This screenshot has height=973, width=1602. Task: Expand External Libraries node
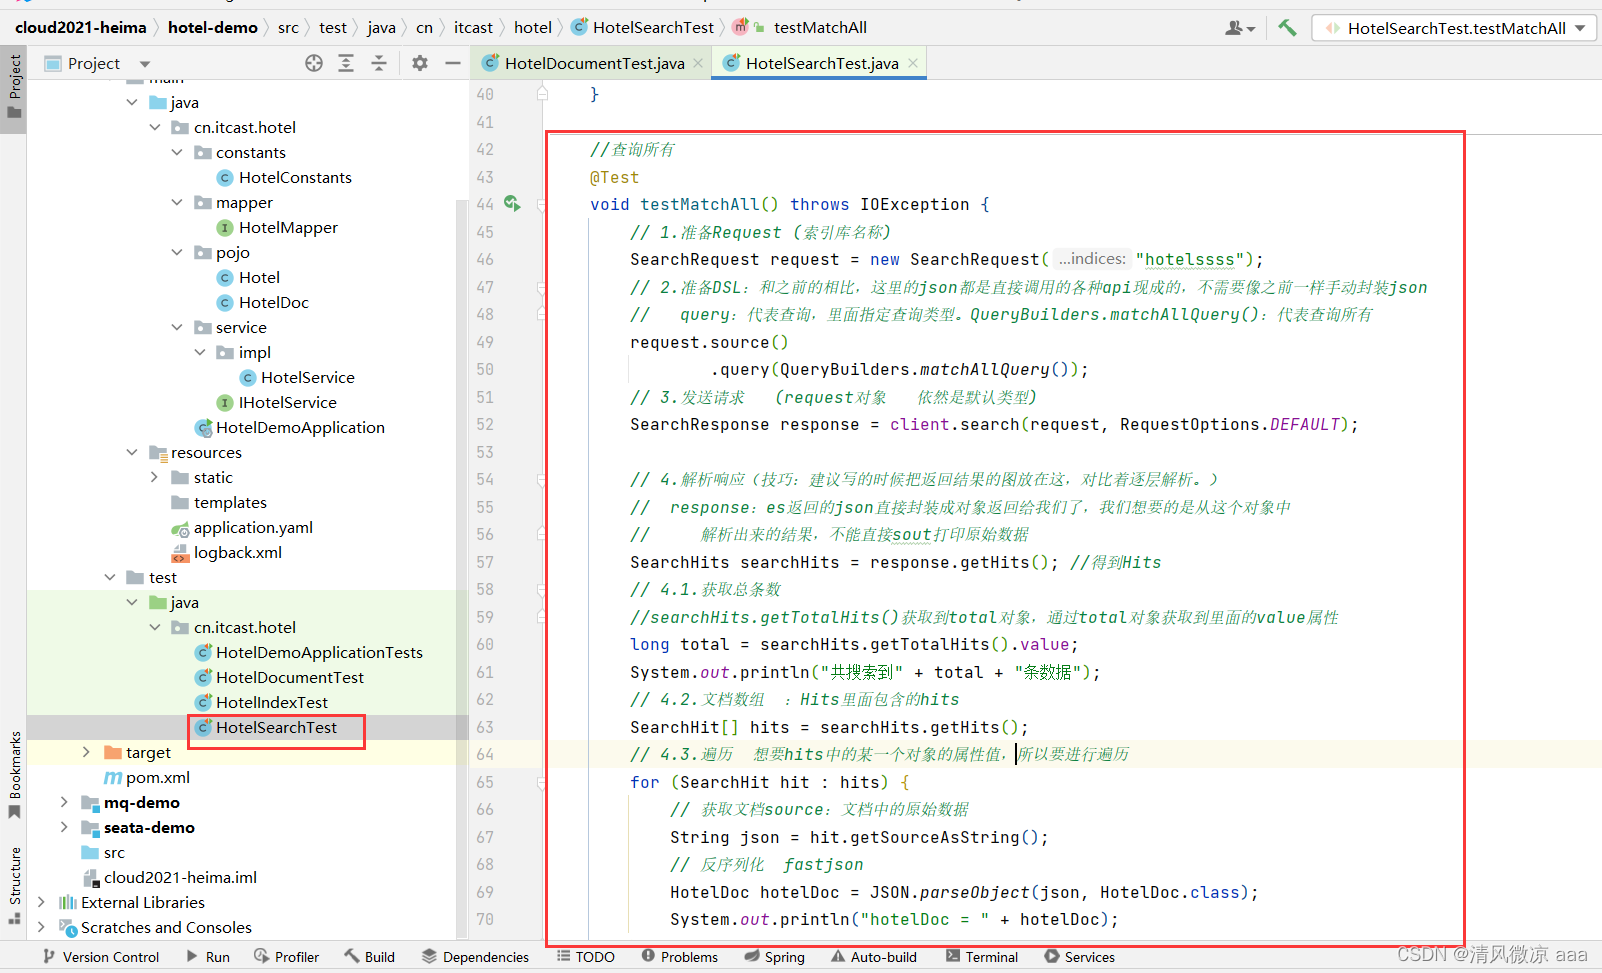41,902
